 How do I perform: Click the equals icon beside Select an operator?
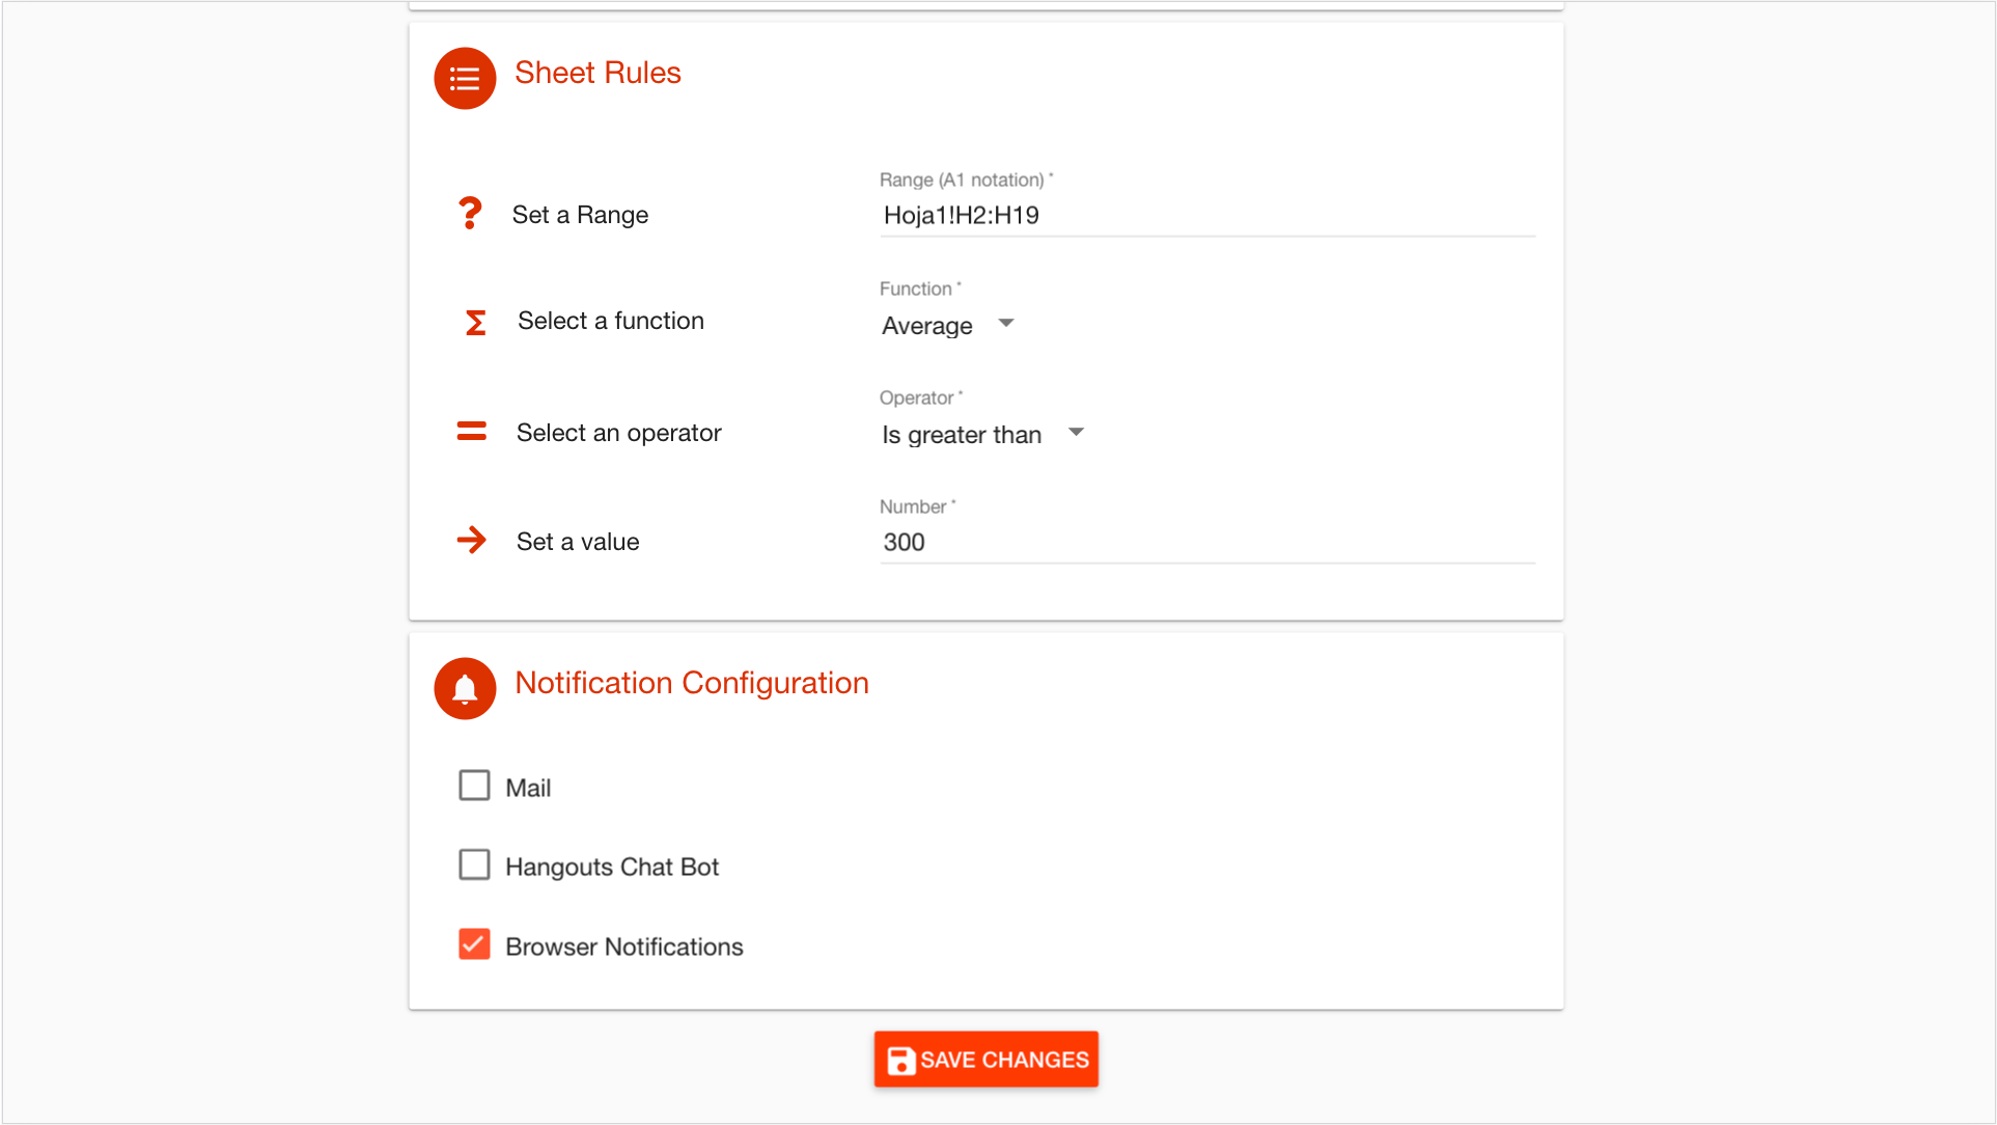[x=471, y=431]
